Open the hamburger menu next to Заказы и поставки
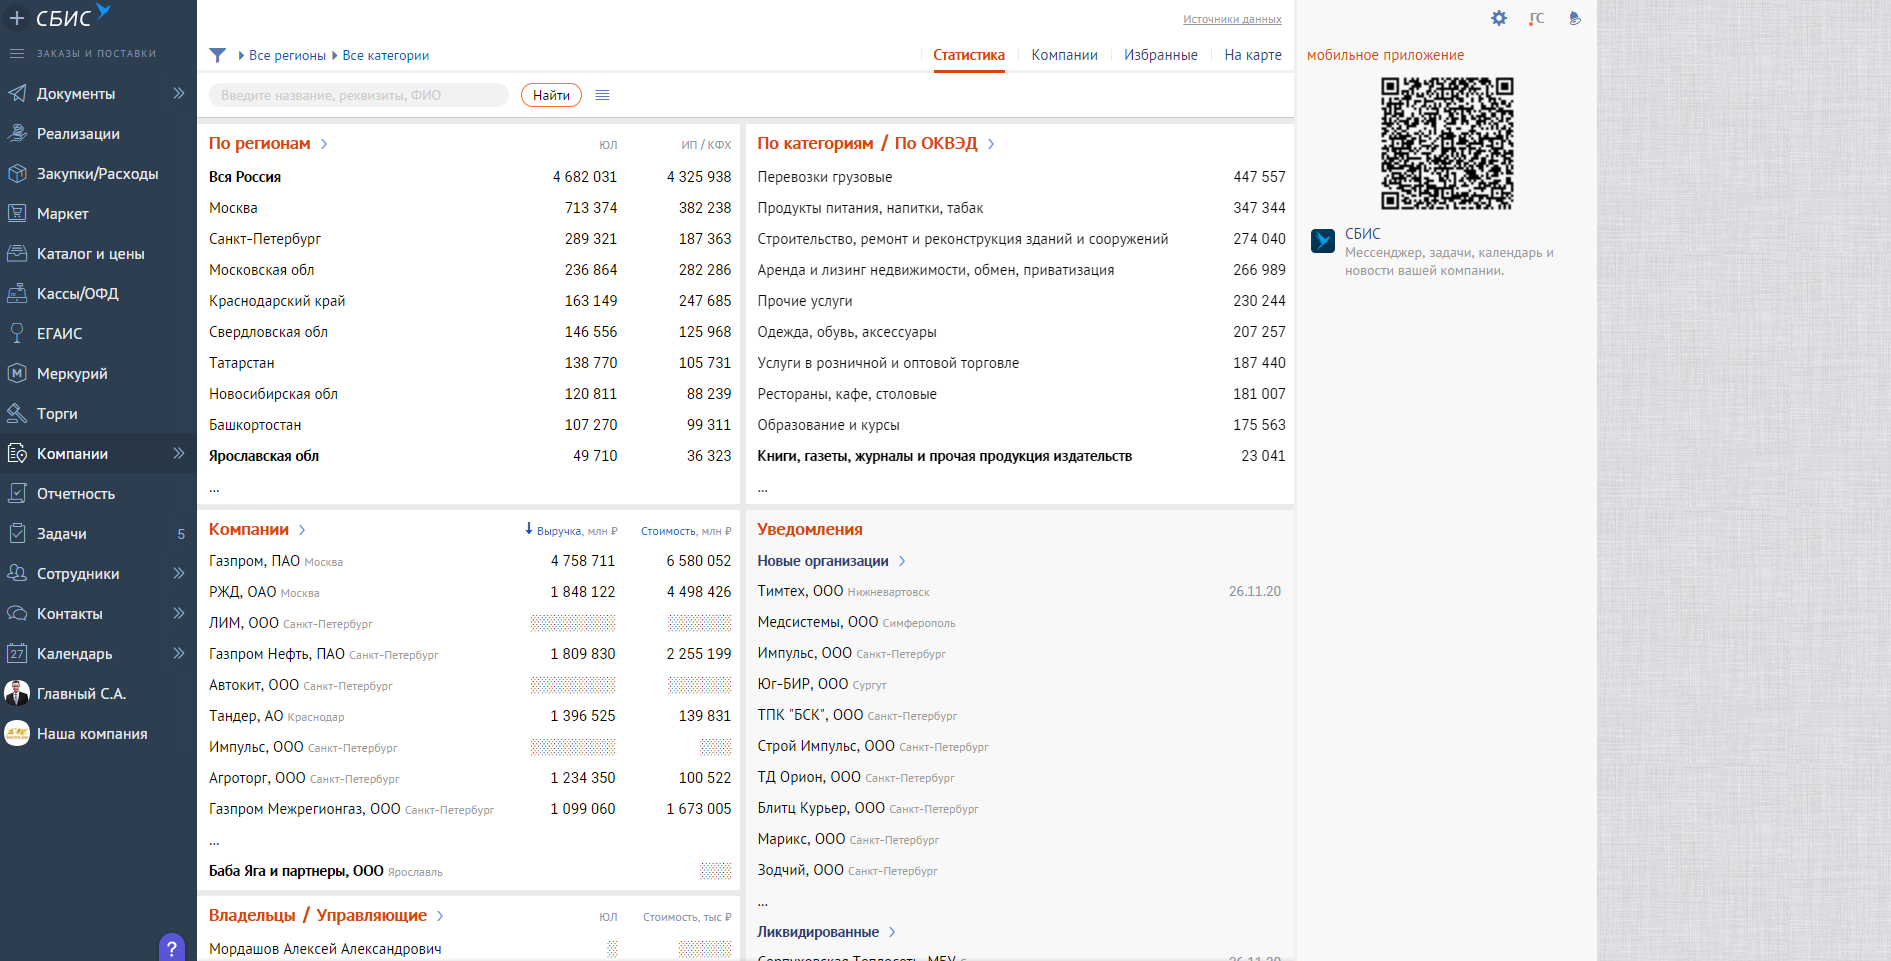The height and width of the screenshot is (961, 1891). (17, 53)
